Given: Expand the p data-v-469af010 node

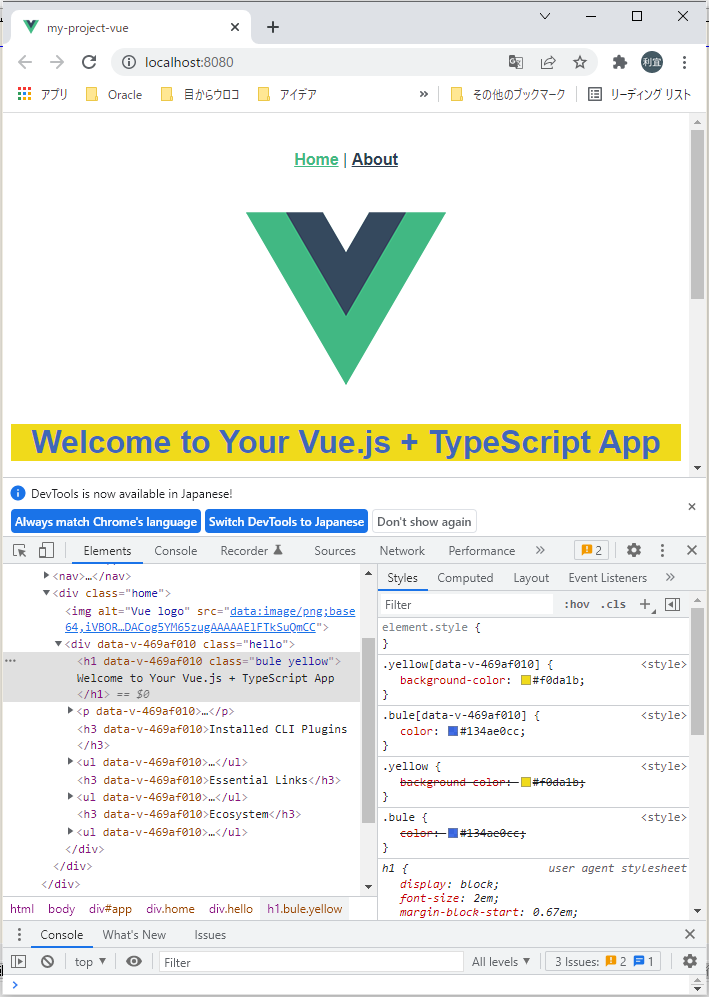Looking at the screenshot, I should coord(70,711).
